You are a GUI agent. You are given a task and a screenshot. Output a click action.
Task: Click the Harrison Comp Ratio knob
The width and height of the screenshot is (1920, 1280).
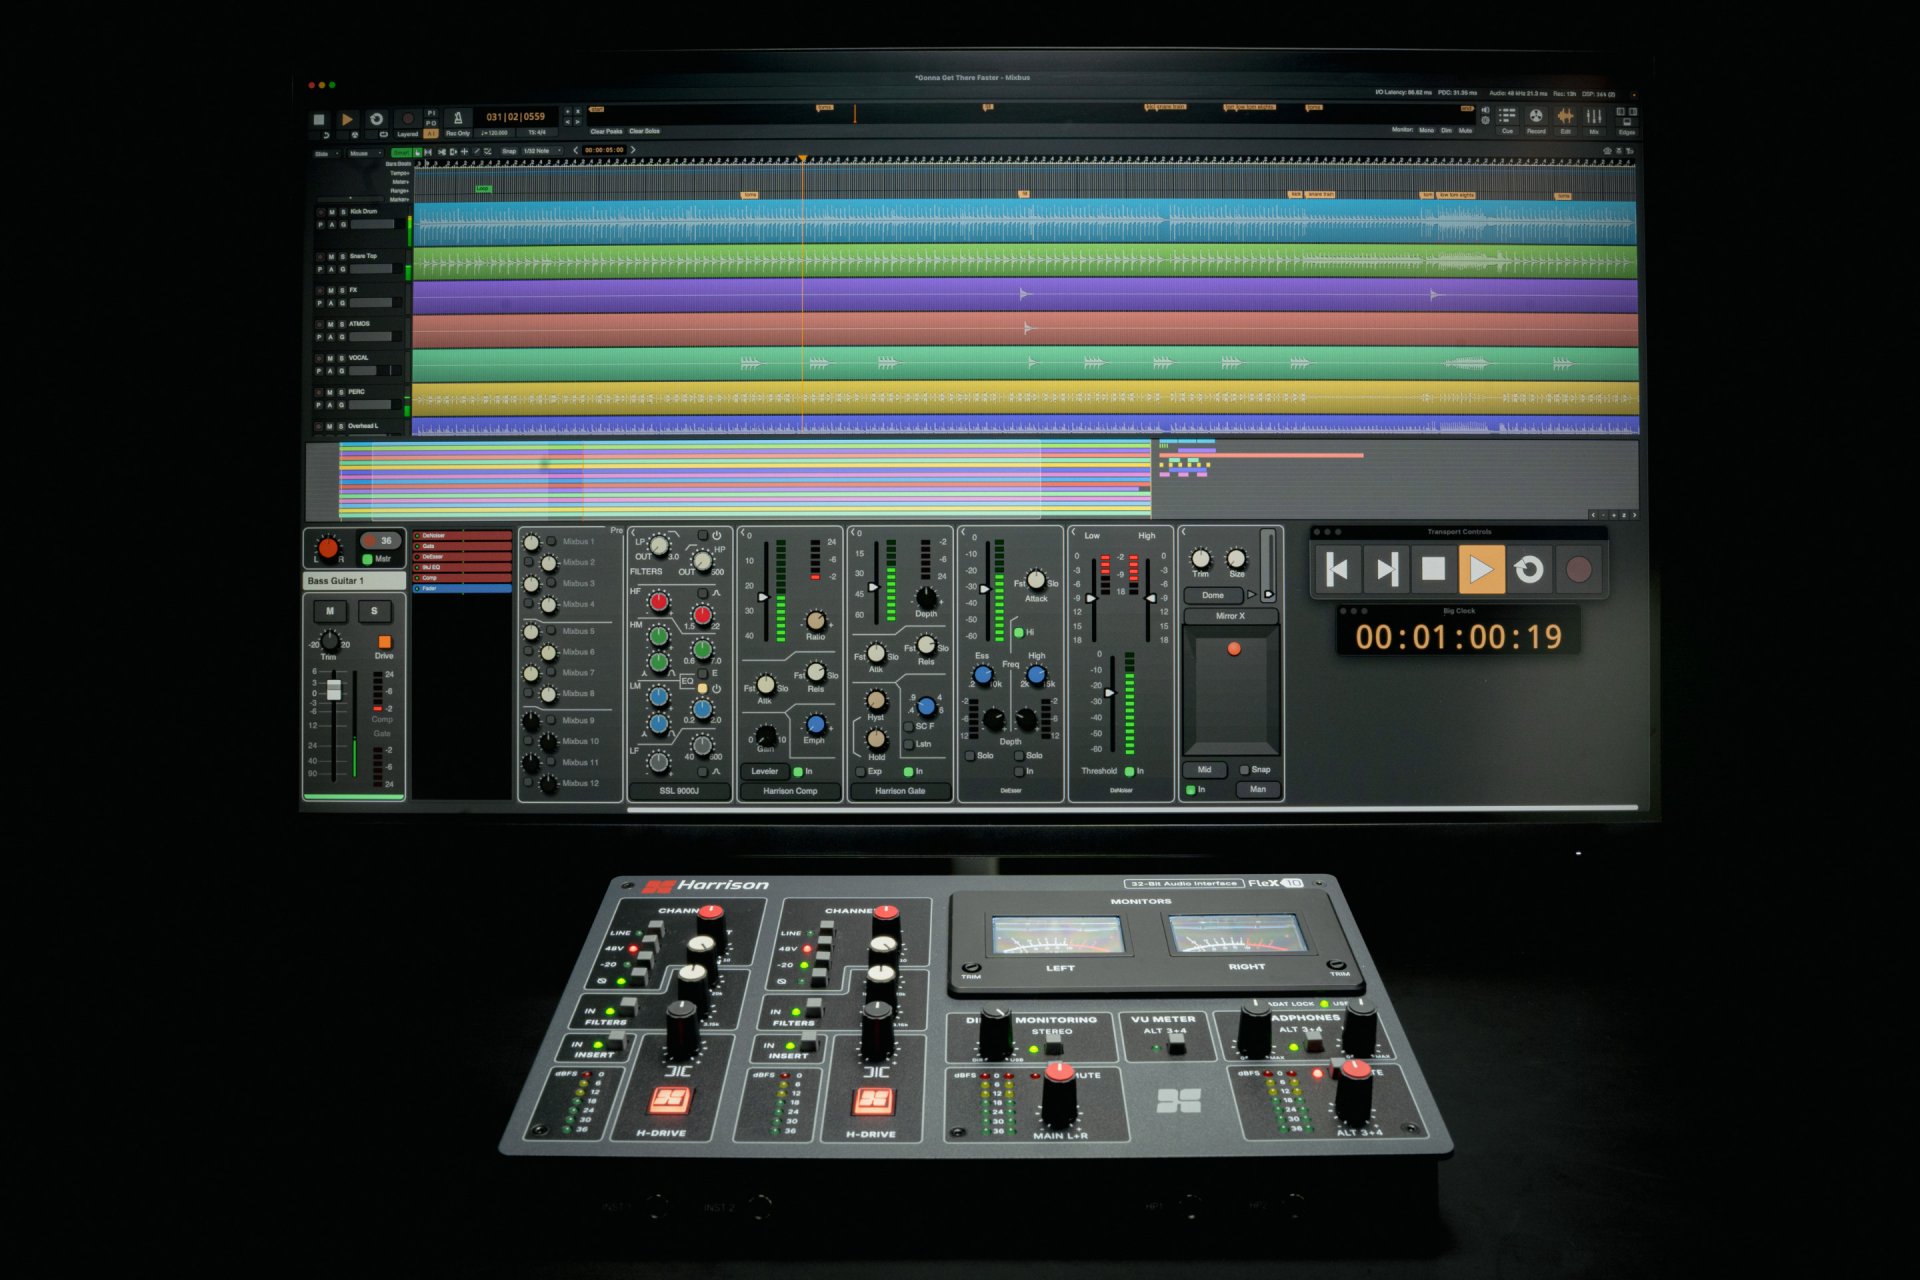tap(816, 621)
